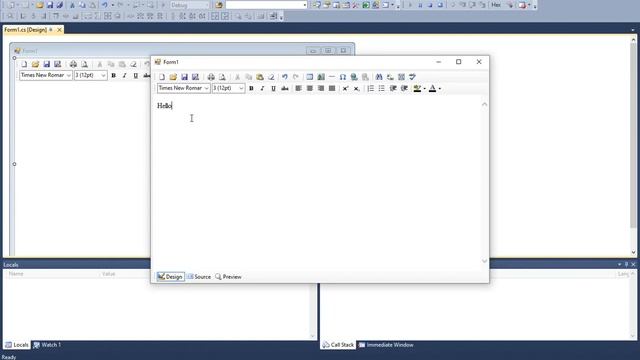
Task: Click the Visual Studio designer vertical scrollbar
Action: (633, 135)
